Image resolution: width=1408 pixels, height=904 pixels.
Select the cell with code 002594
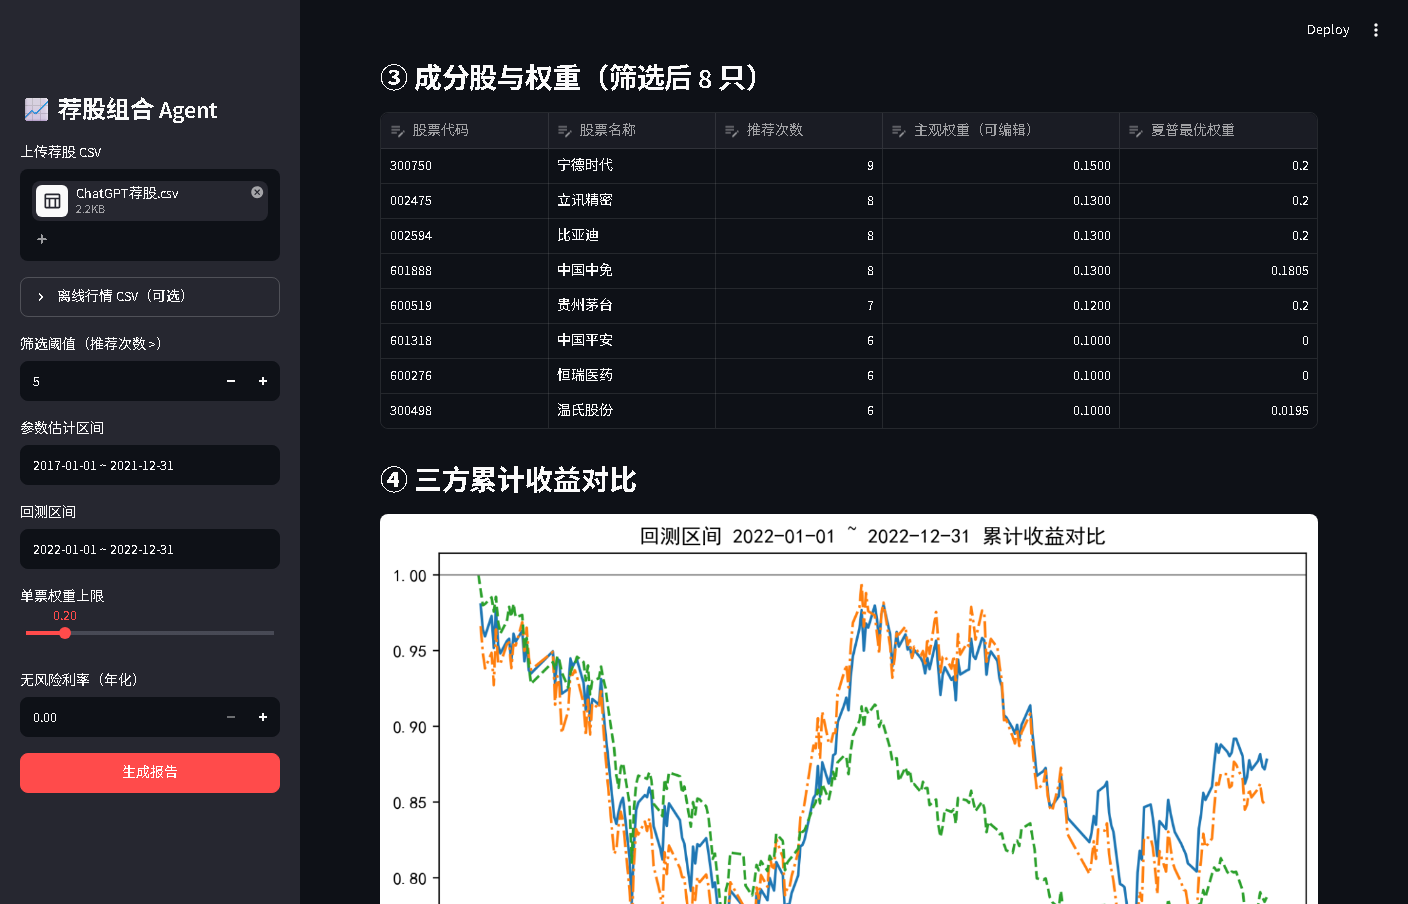click(x=464, y=236)
